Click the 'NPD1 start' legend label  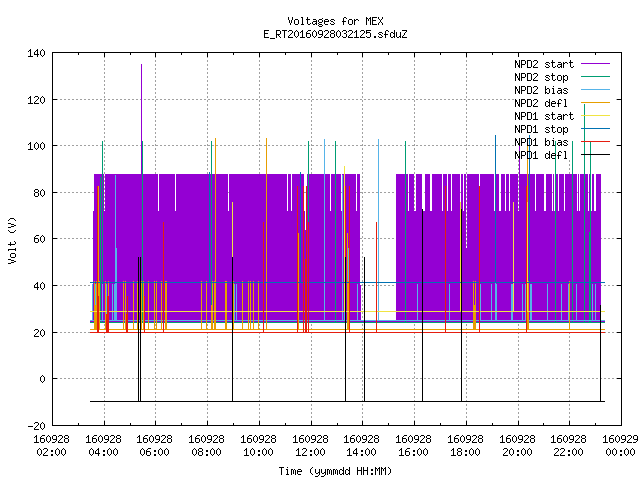click(544, 116)
